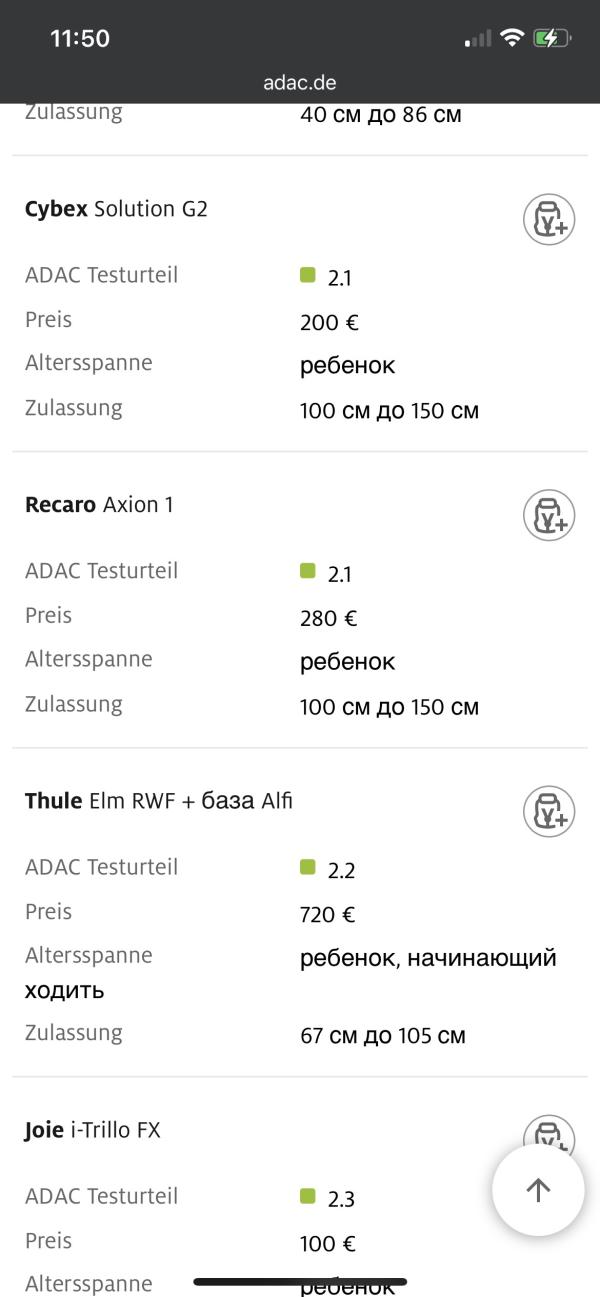600x1297 pixels.
Task: Tap the adac.de address bar
Action: click(x=300, y=82)
